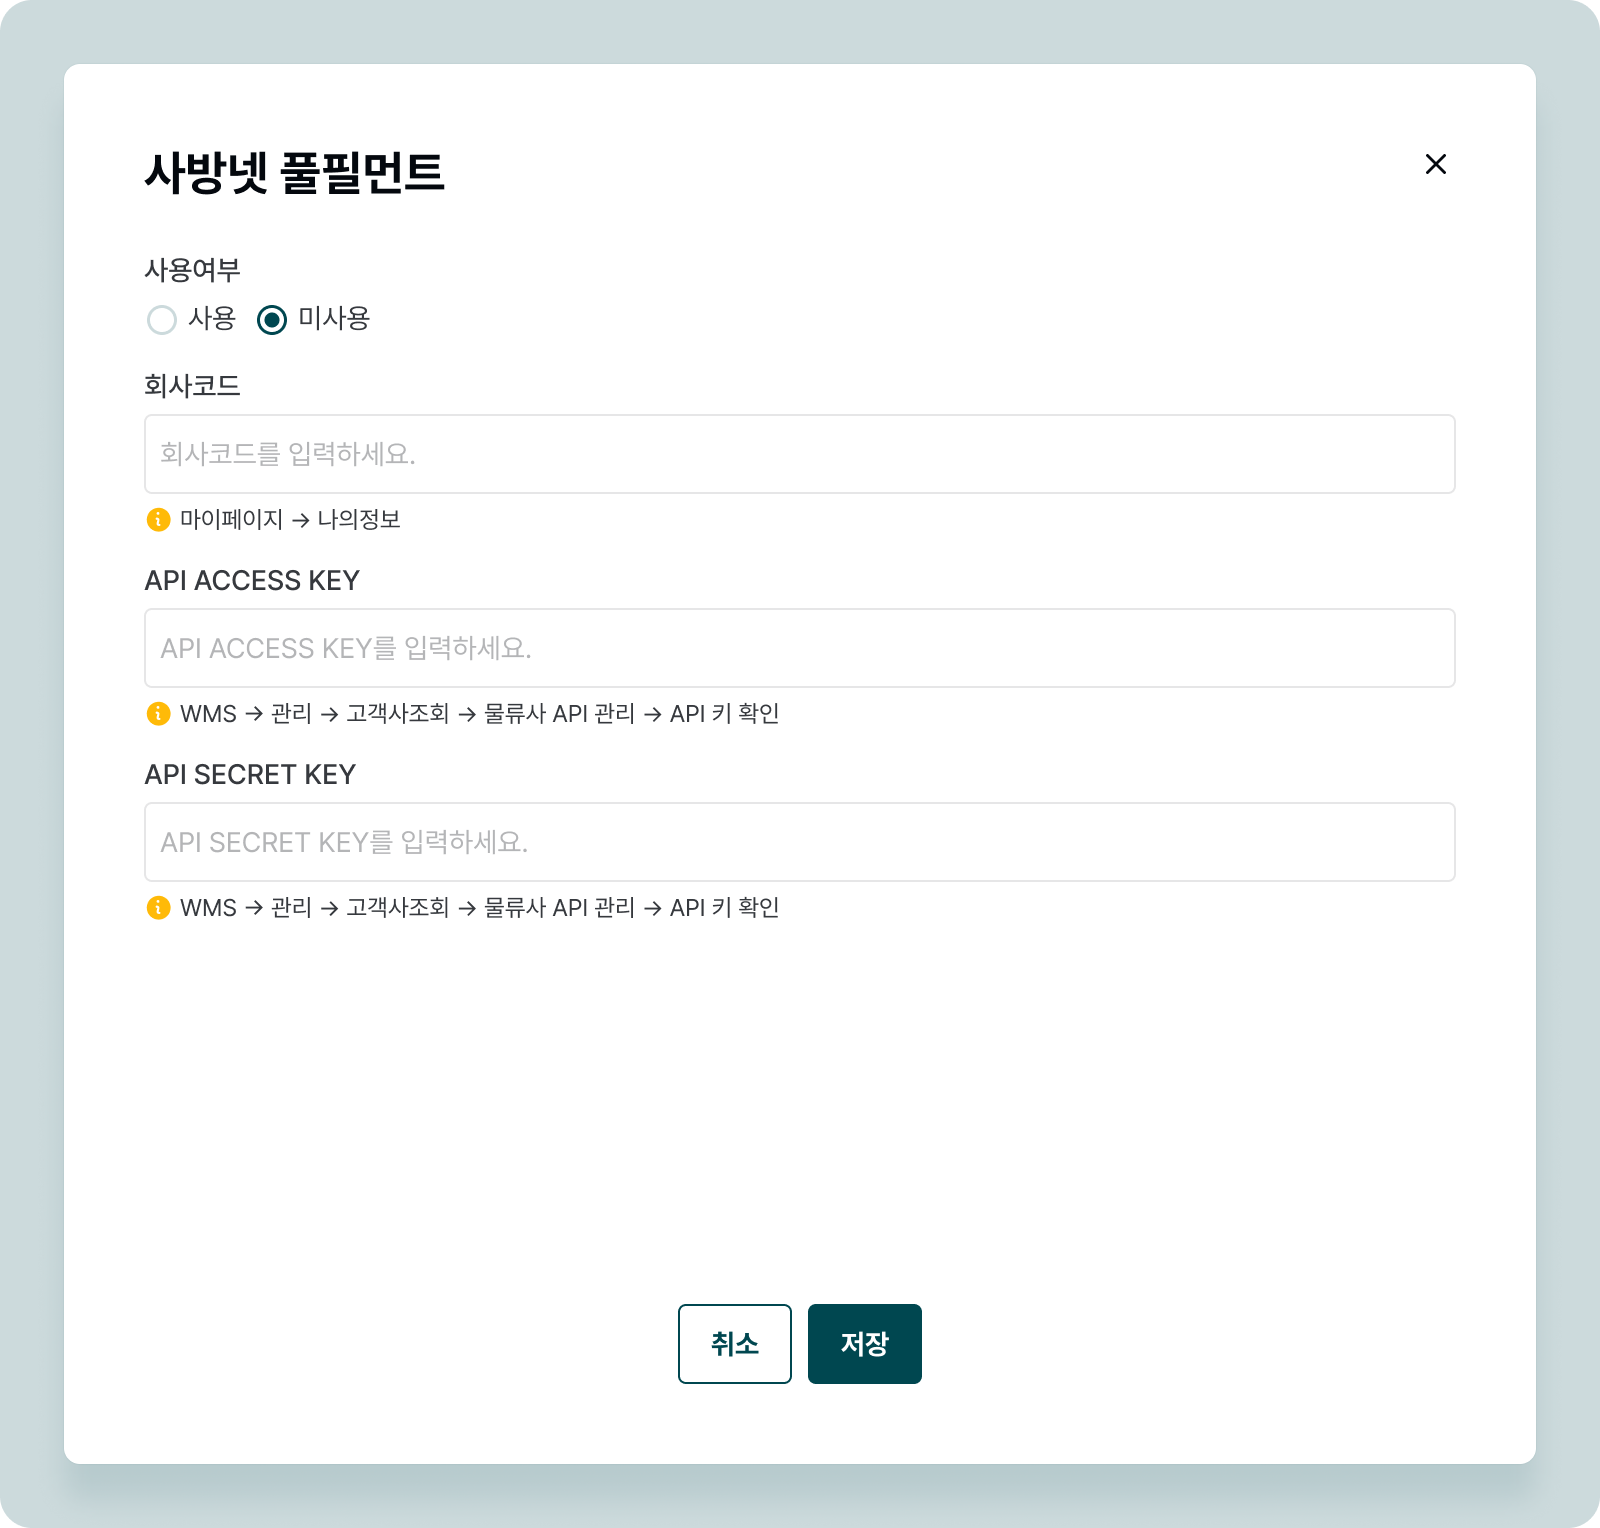Click the WMS path hint below API ACCESS KEY

point(479,714)
